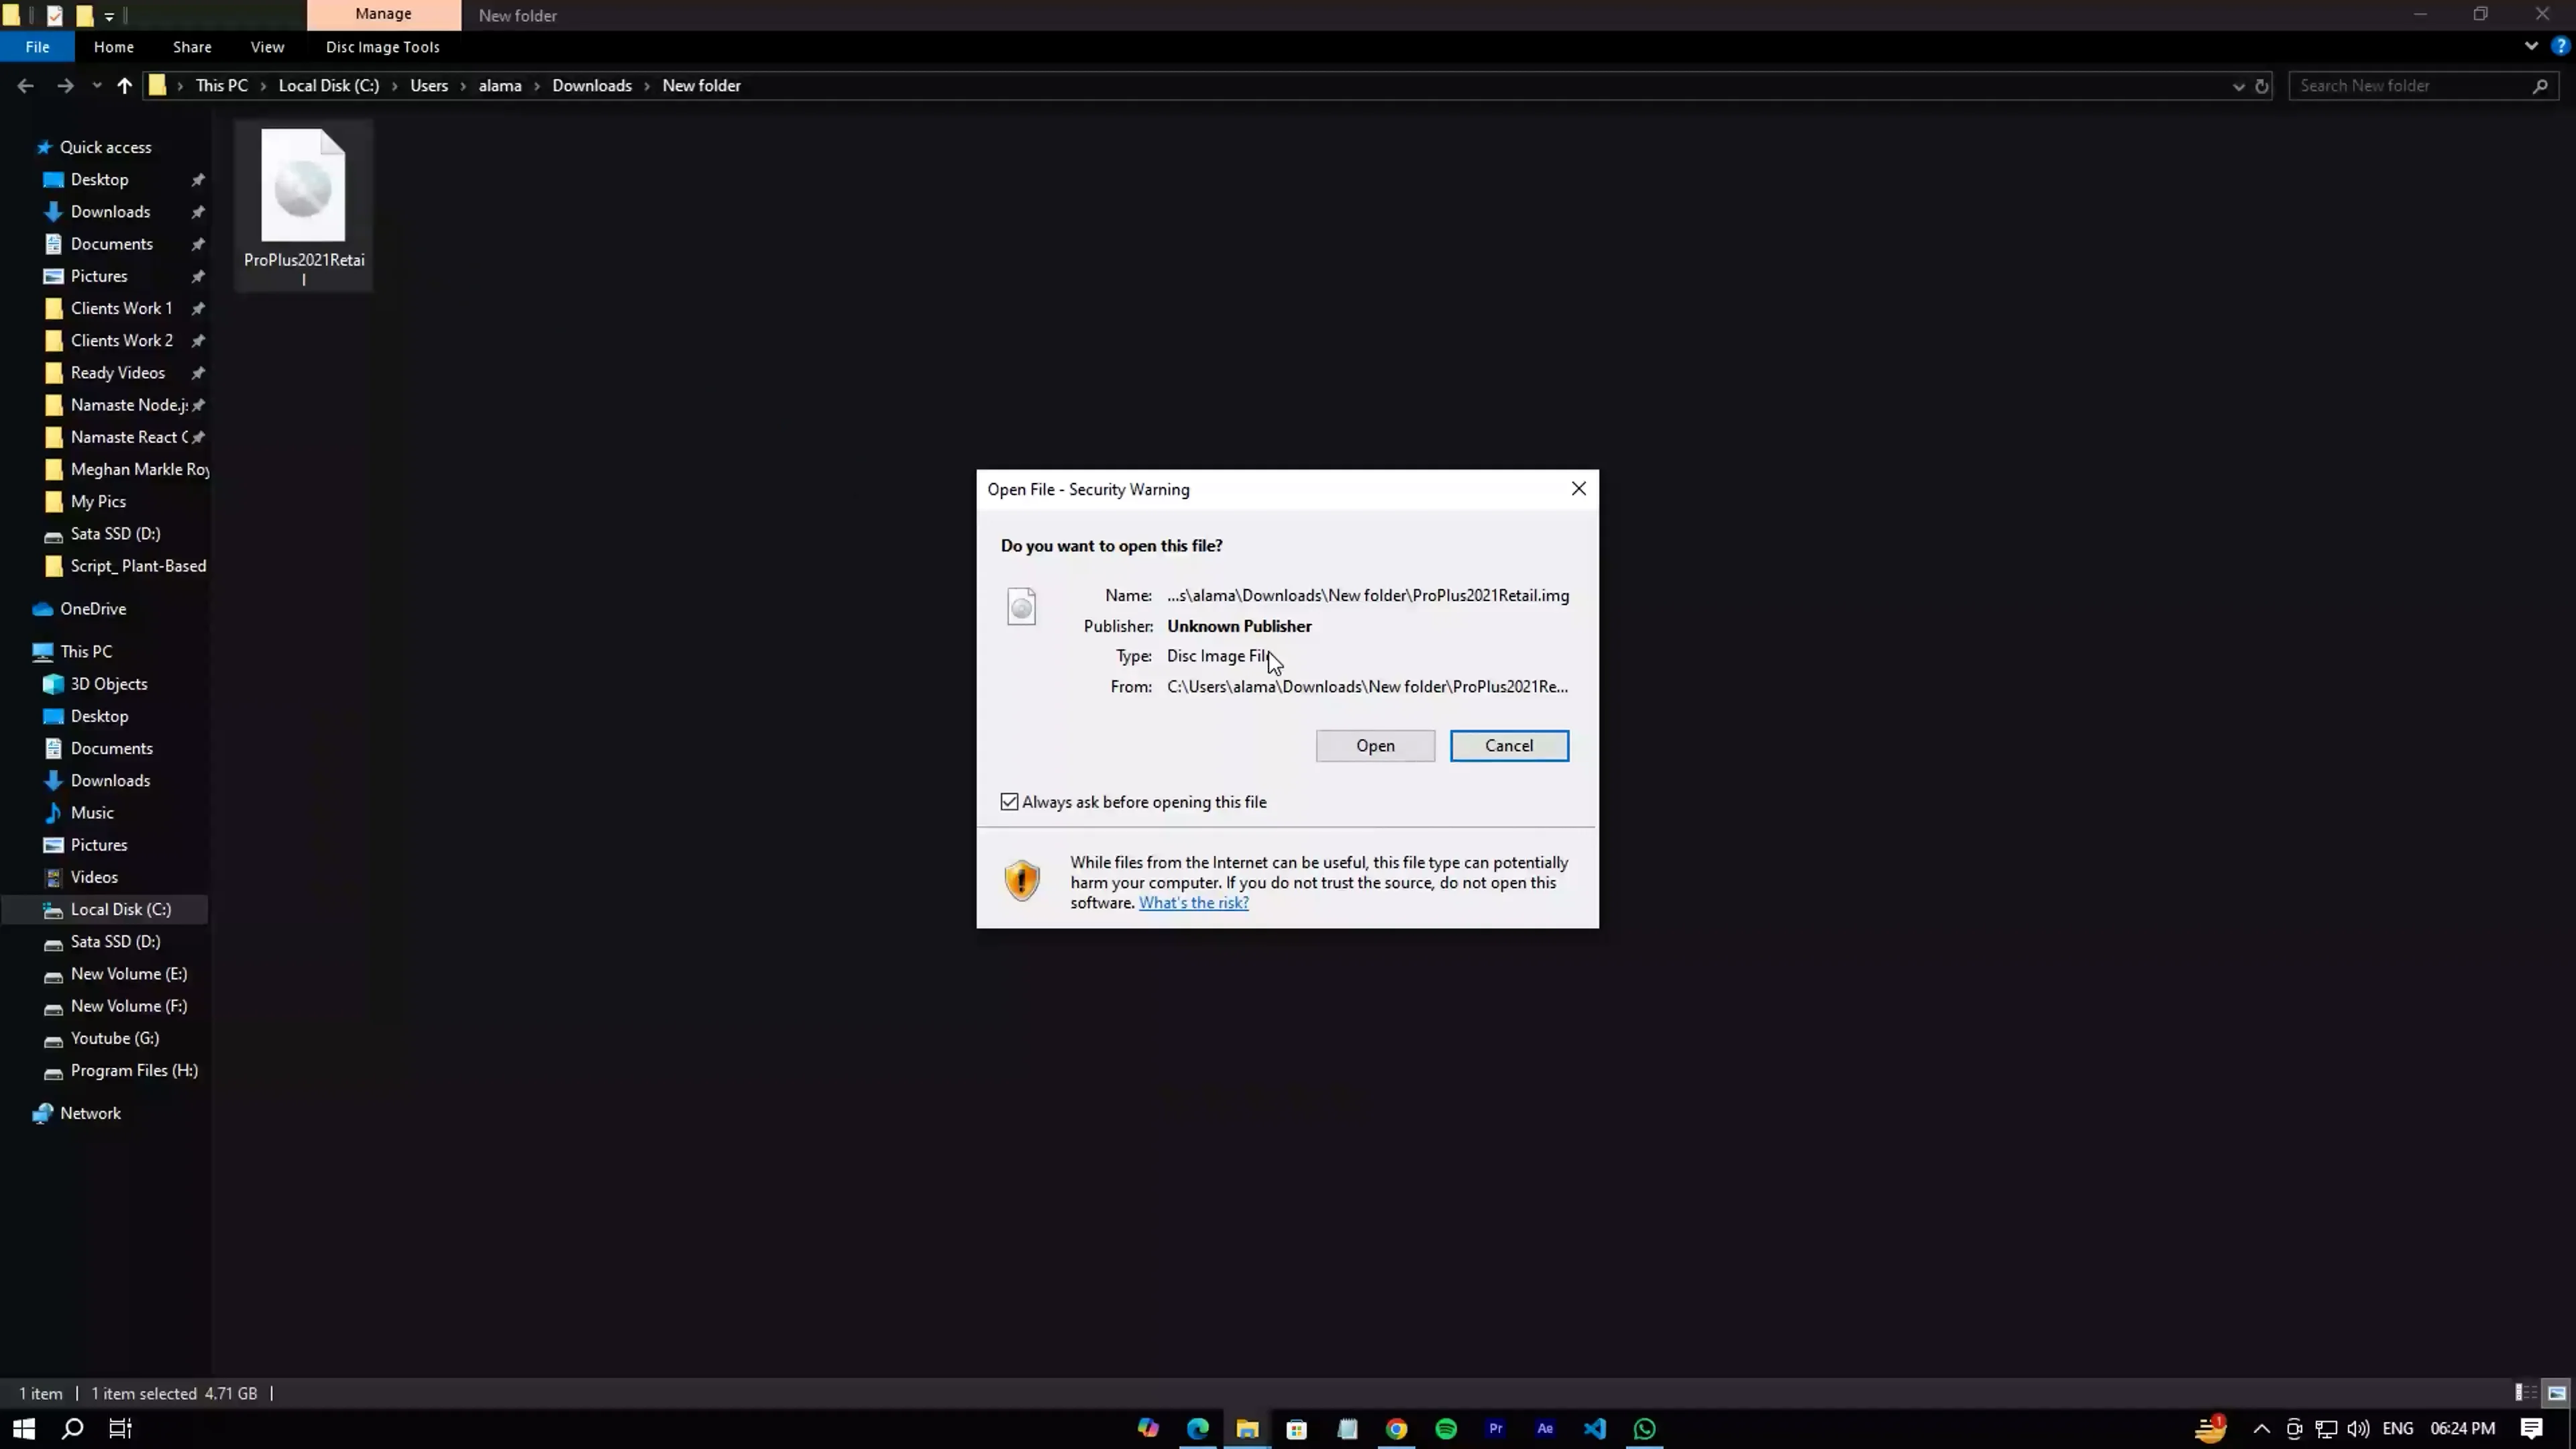Click the Up one level arrow icon
The width and height of the screenshot is (2576, 1449).
[x=124, y=86]
